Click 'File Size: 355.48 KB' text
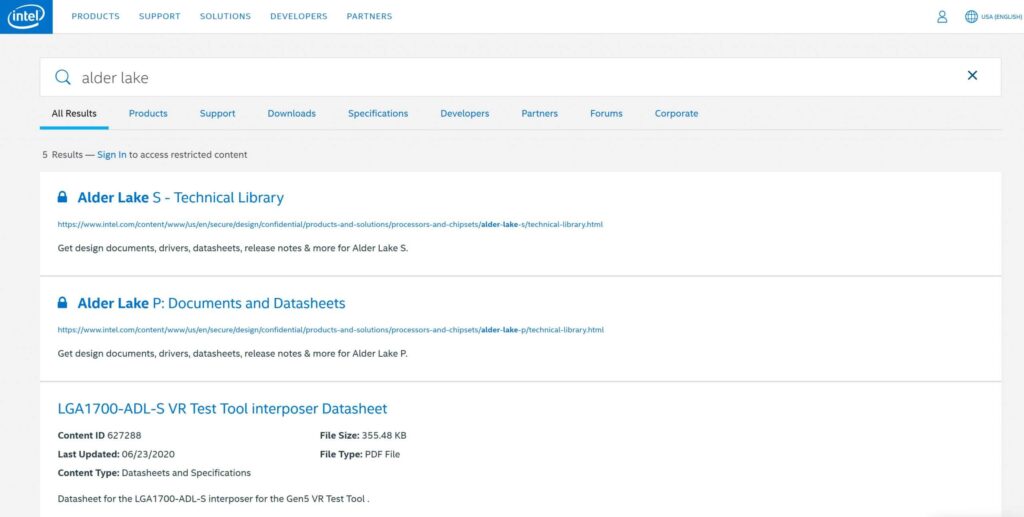Screen dimensions: 1024x517 coord(363,435)
